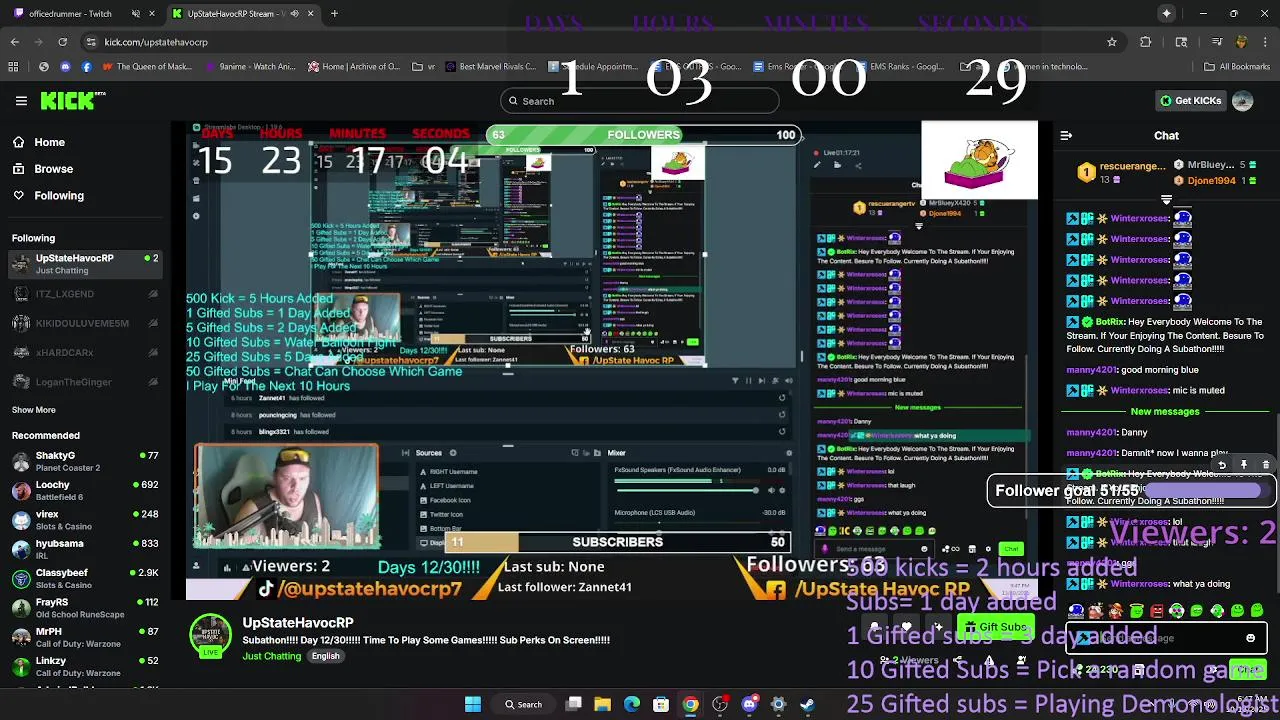The width and height of the screenshot is (1280, 720).
Task: Open recommended channel FrayRS
Action: point(84,608)
